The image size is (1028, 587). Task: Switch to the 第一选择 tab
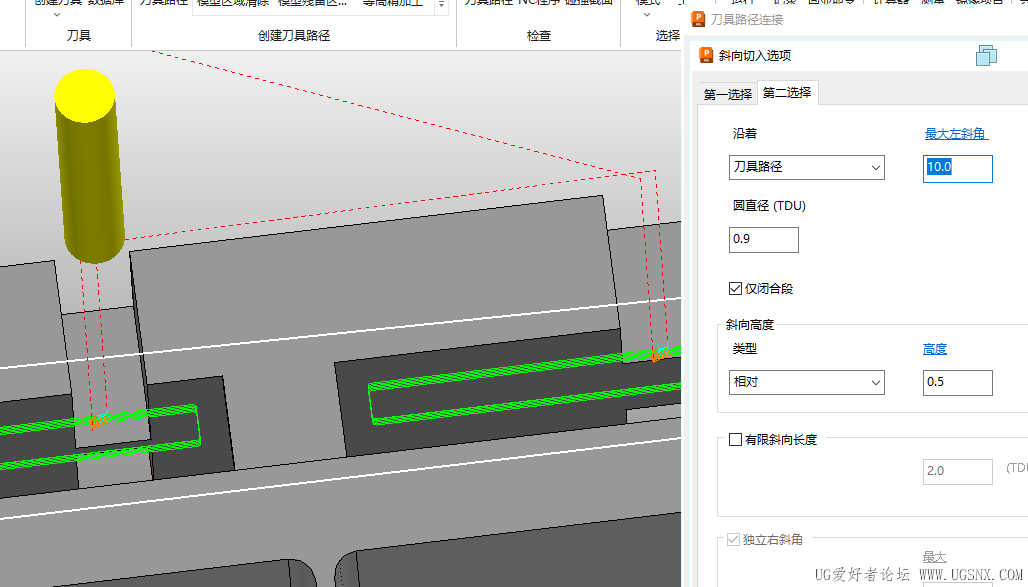click(728, 94)
